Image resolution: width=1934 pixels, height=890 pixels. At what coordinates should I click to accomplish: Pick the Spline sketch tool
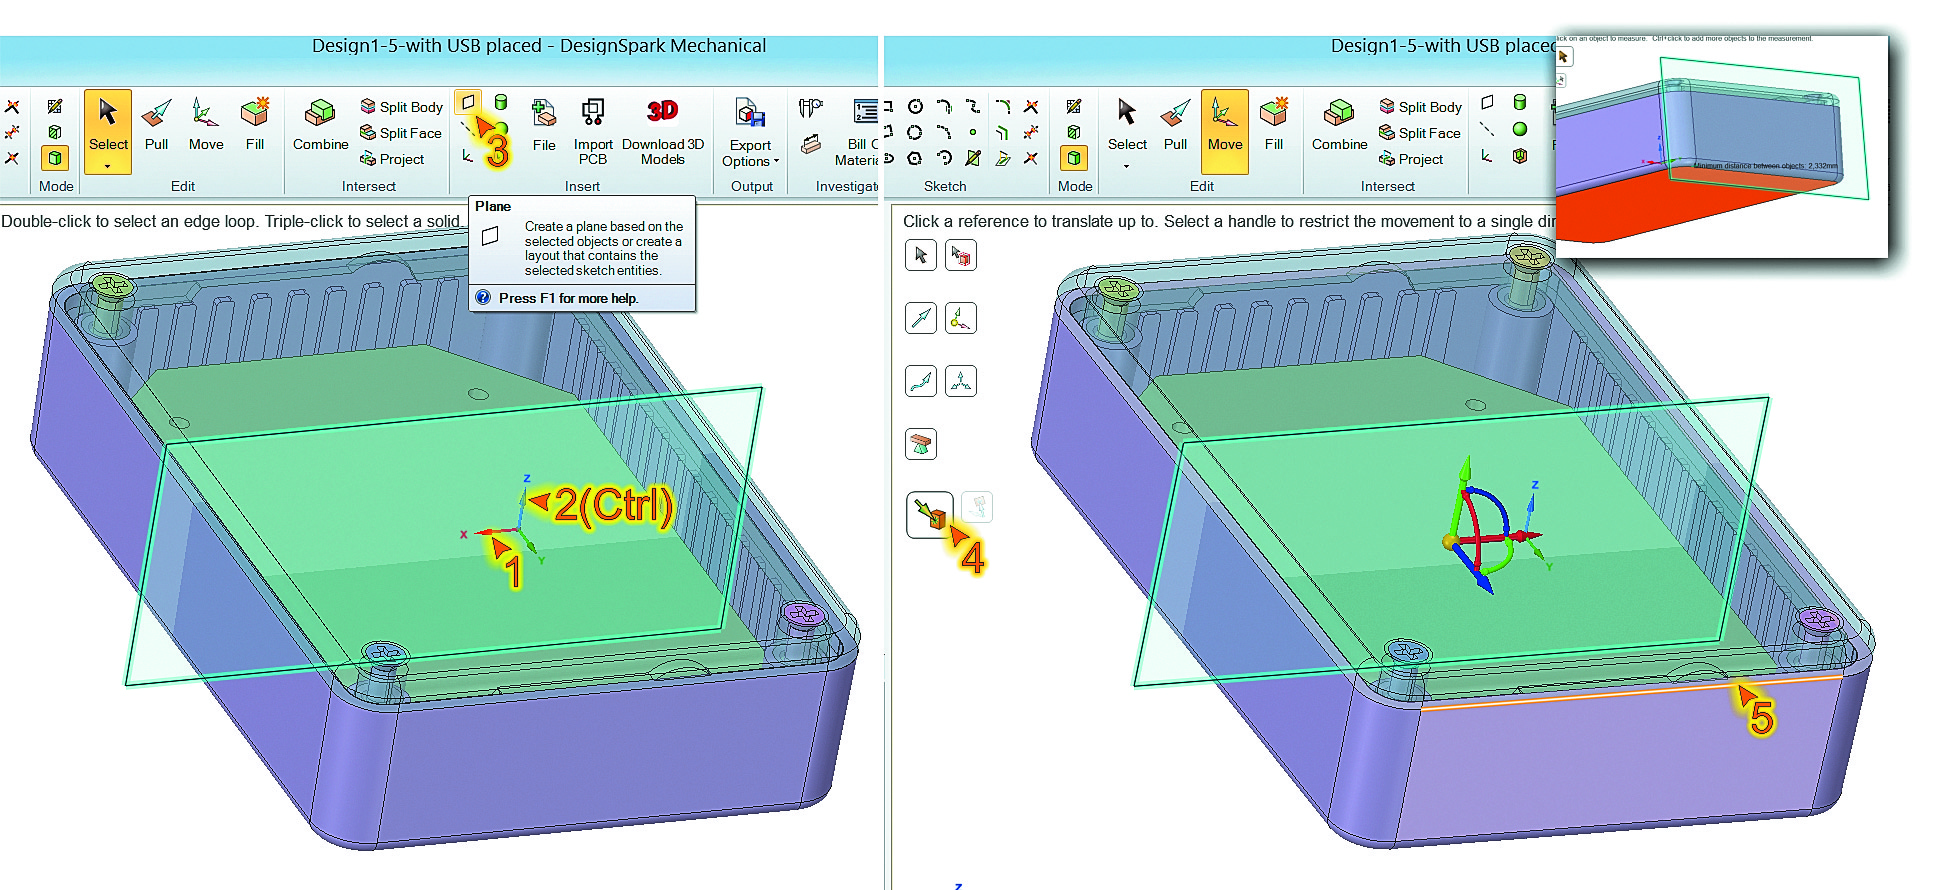(973, 106)
